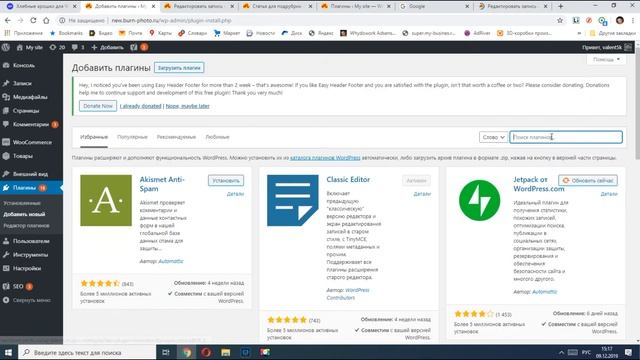
Task: Show hidden bookmarks with the overflow chevron
Action: point(579,33)
